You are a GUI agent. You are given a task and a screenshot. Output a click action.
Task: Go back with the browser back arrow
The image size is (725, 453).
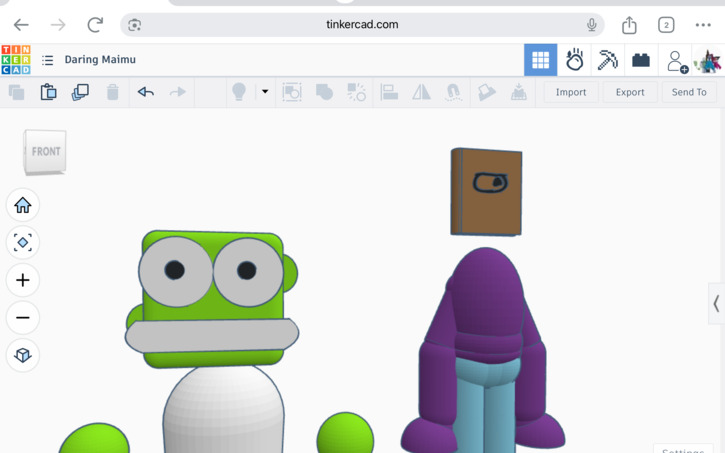click(x=21, y=24)
